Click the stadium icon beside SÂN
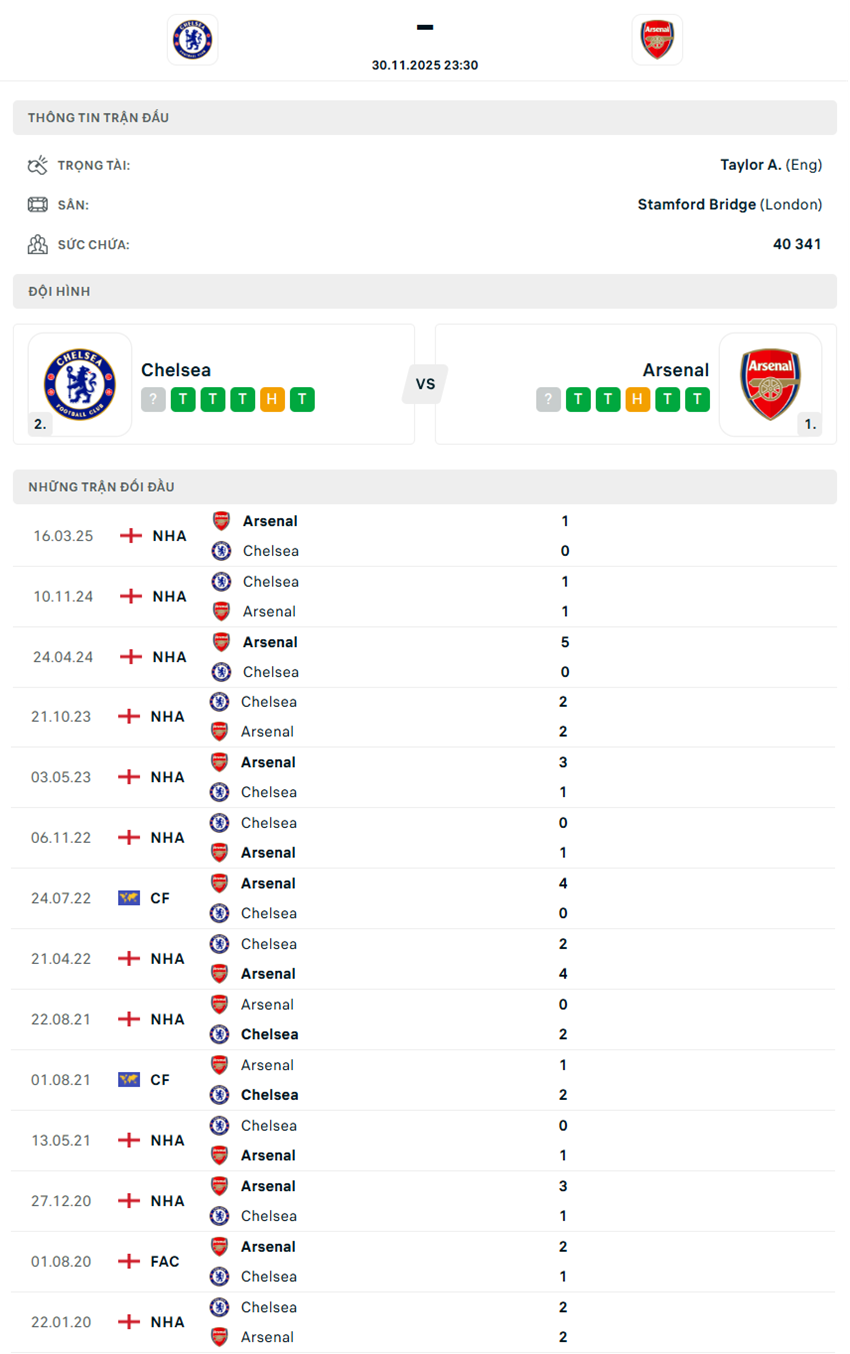 (x=38, y=204)
